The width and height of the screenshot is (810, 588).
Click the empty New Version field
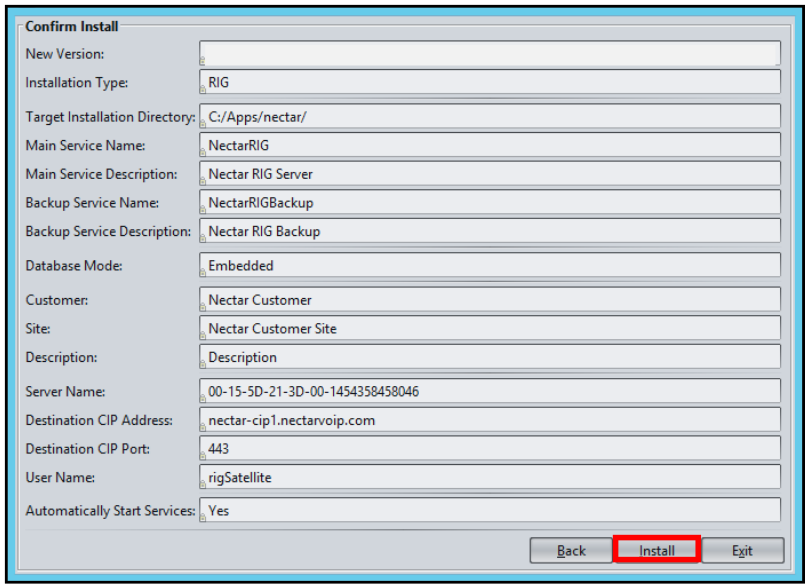point(490,53)
